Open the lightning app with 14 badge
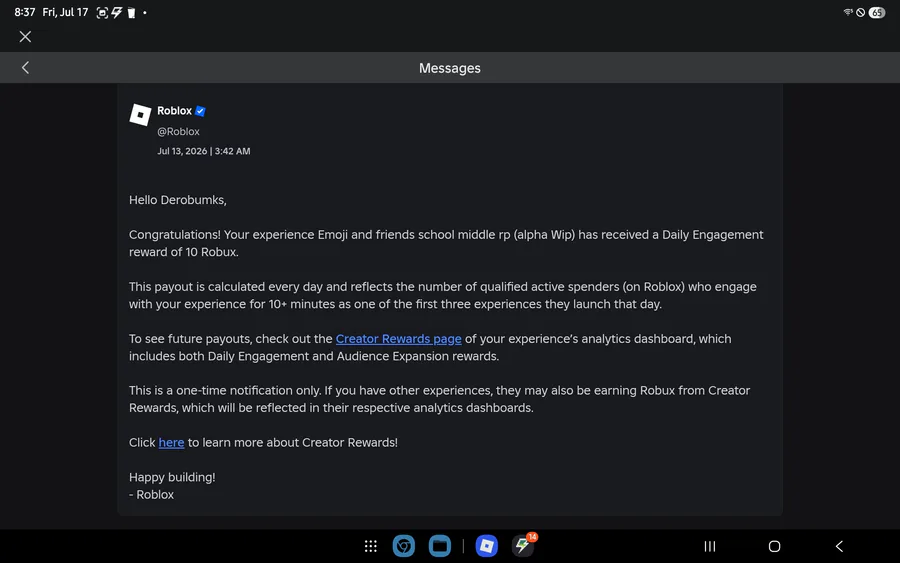Viewport: 900px width, 563px height. 523,545
